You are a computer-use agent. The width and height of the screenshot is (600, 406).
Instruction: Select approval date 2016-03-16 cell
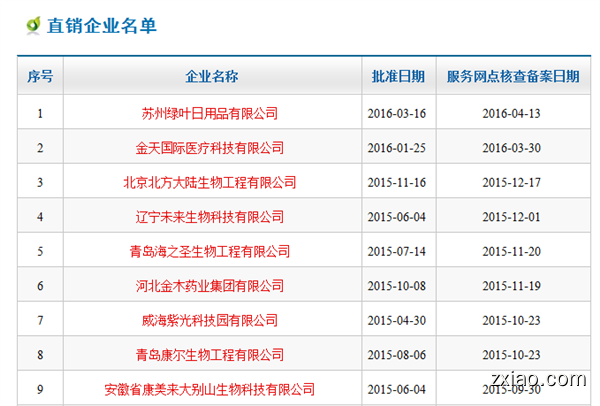tap(397, 114)
